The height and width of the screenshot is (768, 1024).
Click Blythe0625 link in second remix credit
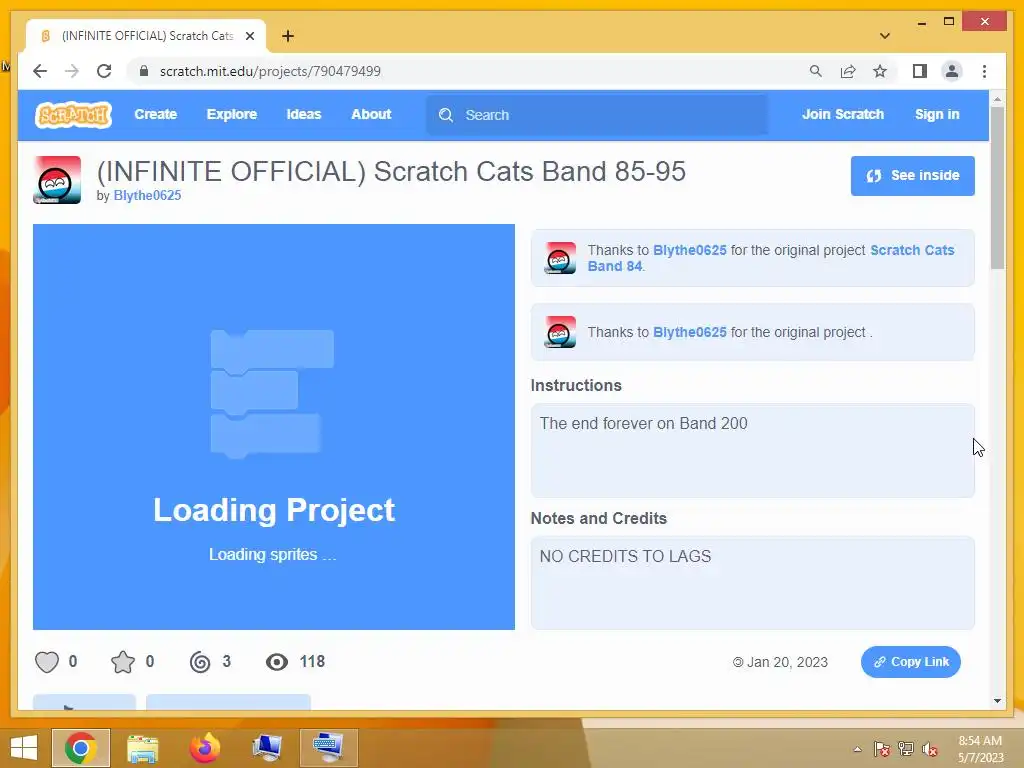point(690,332)
